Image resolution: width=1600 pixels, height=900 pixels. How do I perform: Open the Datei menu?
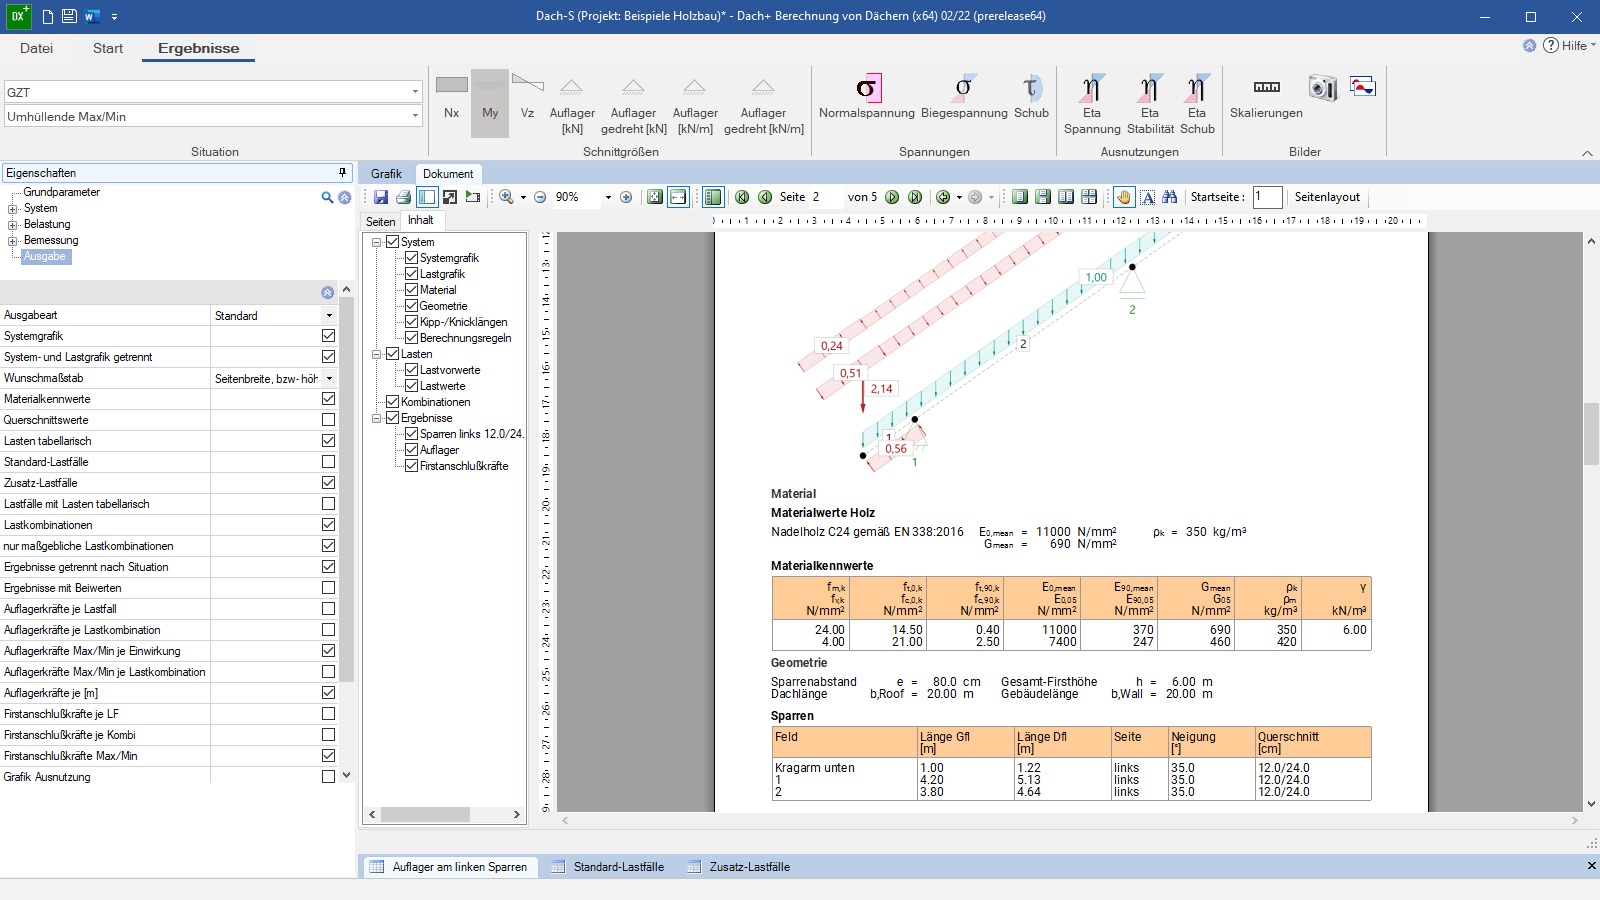tap(36, 48)
